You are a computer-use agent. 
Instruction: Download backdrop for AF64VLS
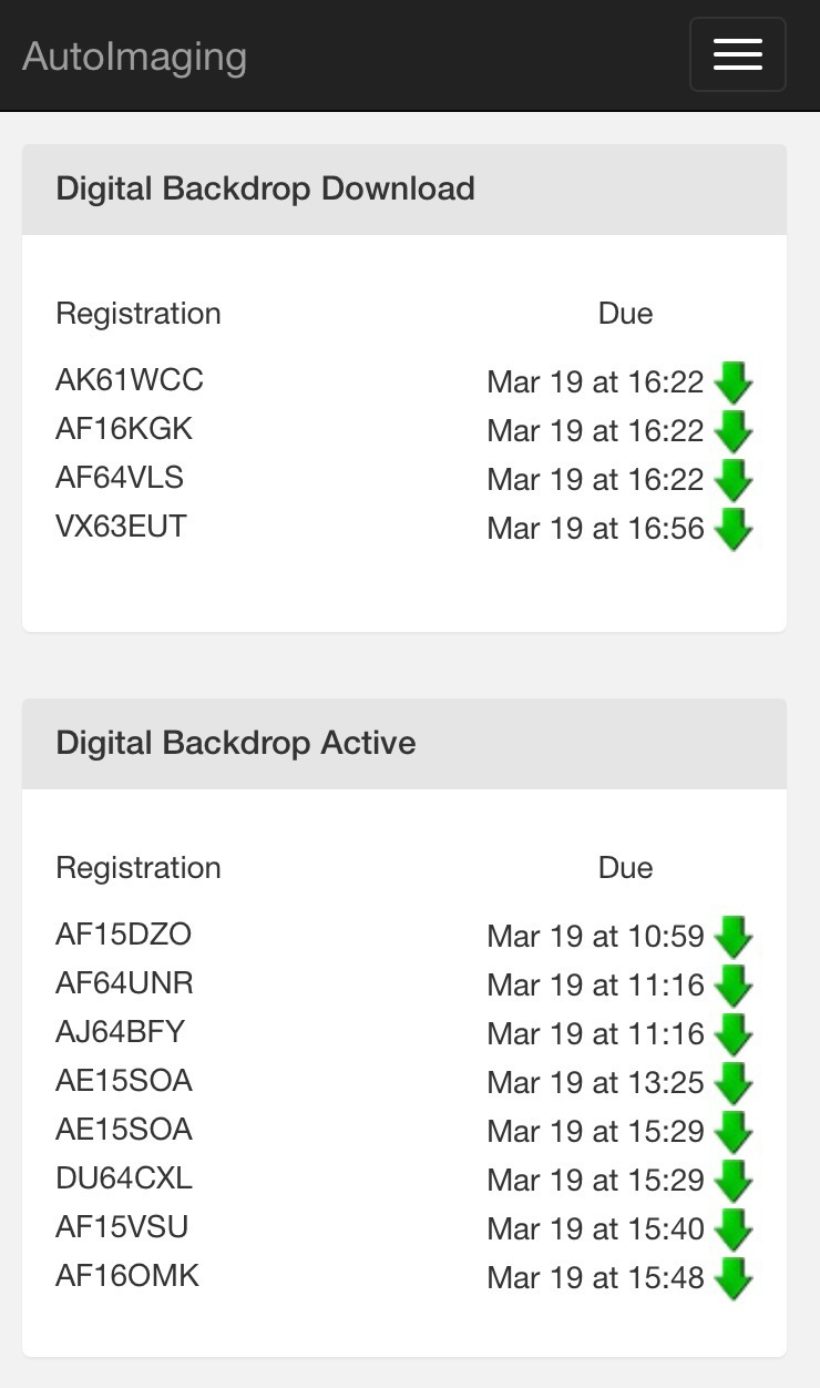[734, 480]
